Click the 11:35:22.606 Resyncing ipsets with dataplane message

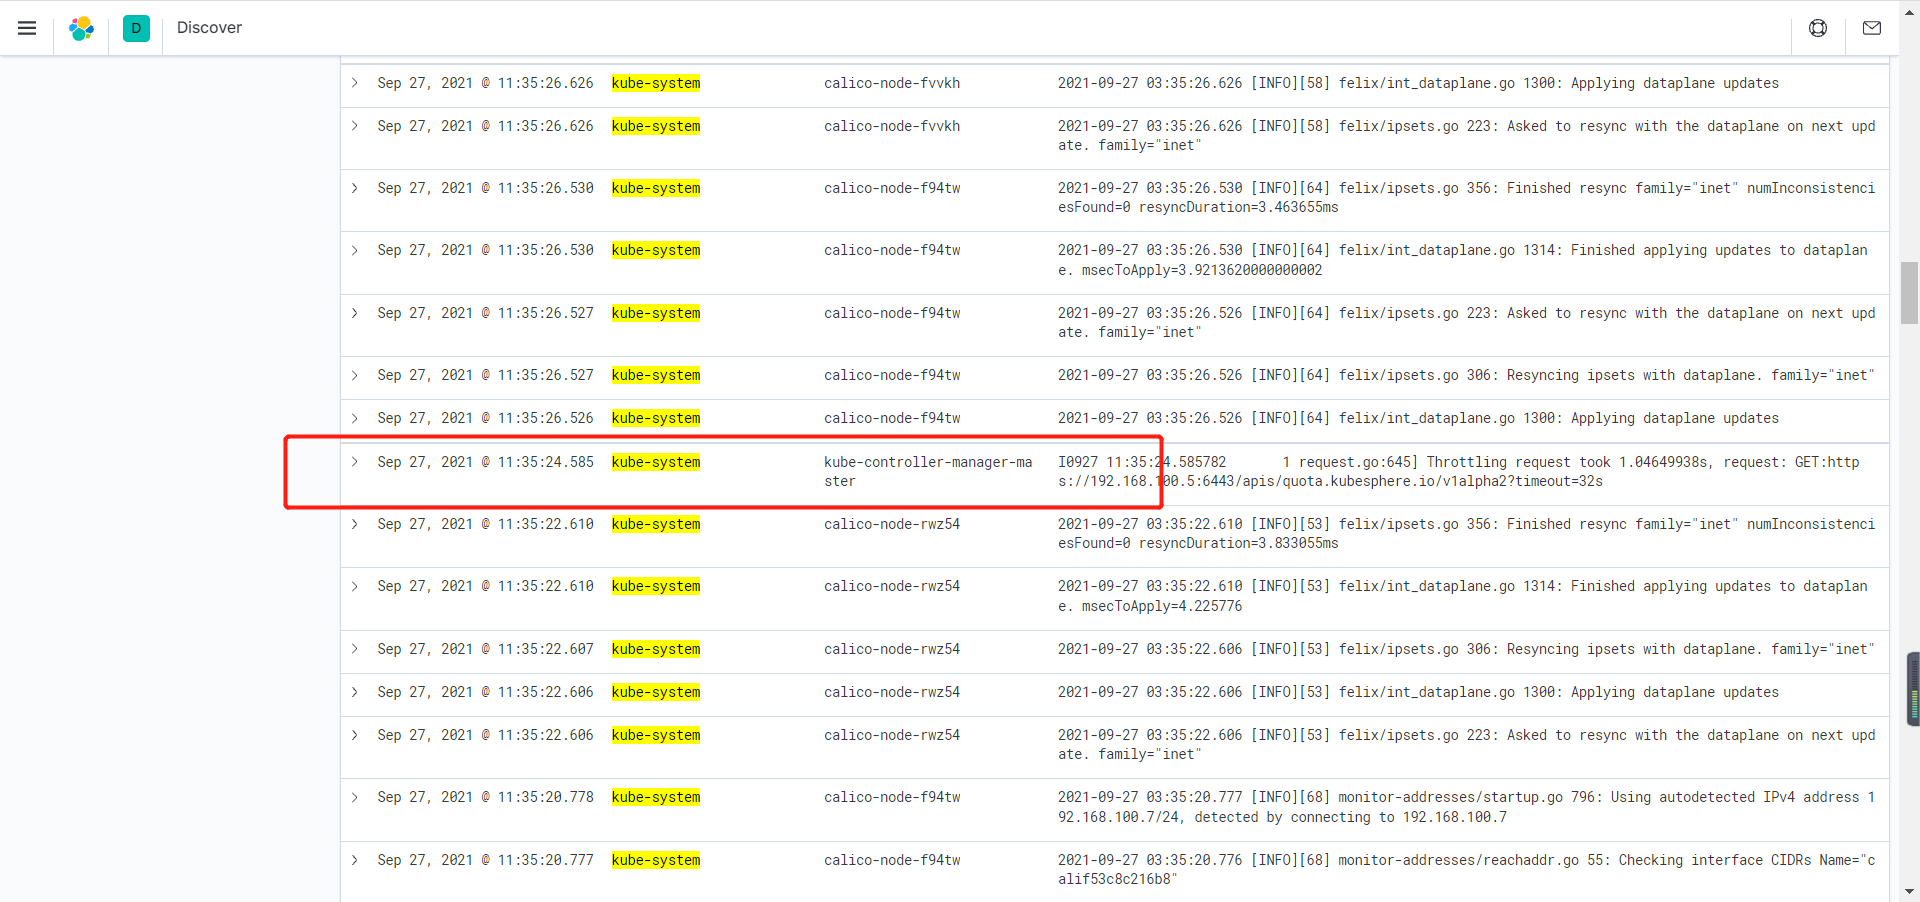click(x=1466, y=649)
